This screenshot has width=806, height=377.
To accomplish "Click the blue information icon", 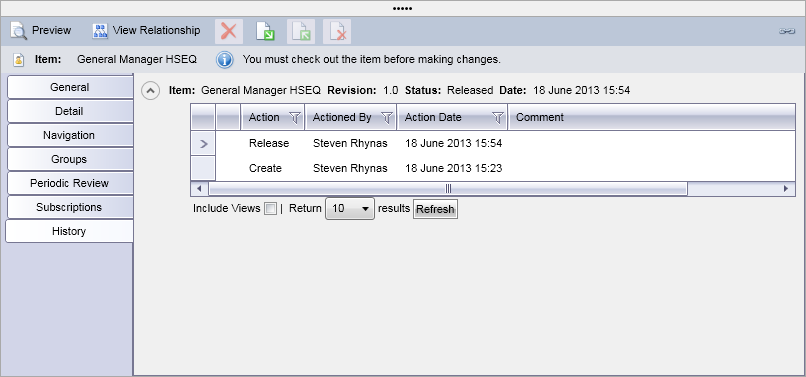I will coord(225,60).
